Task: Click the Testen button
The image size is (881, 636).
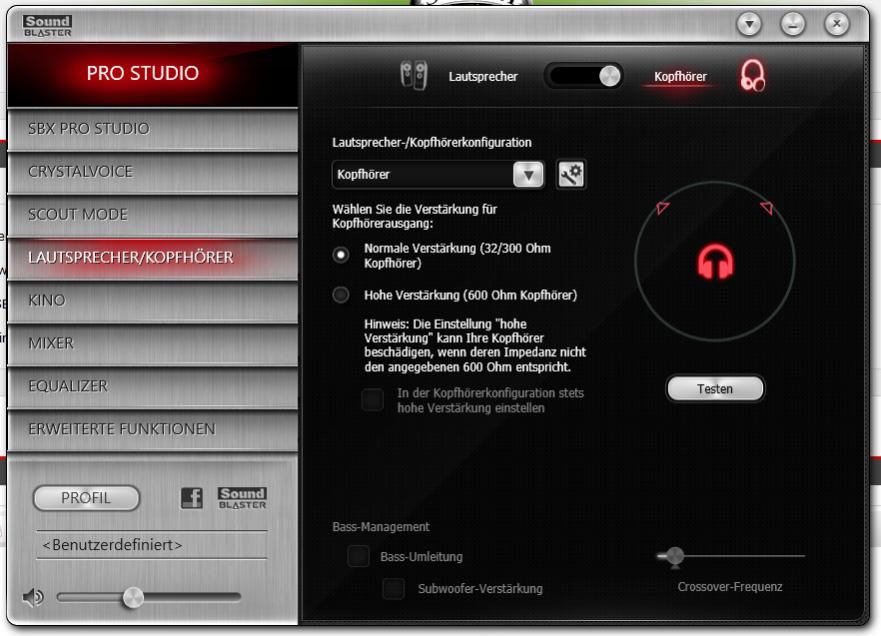Action: (x=715, y=389)
